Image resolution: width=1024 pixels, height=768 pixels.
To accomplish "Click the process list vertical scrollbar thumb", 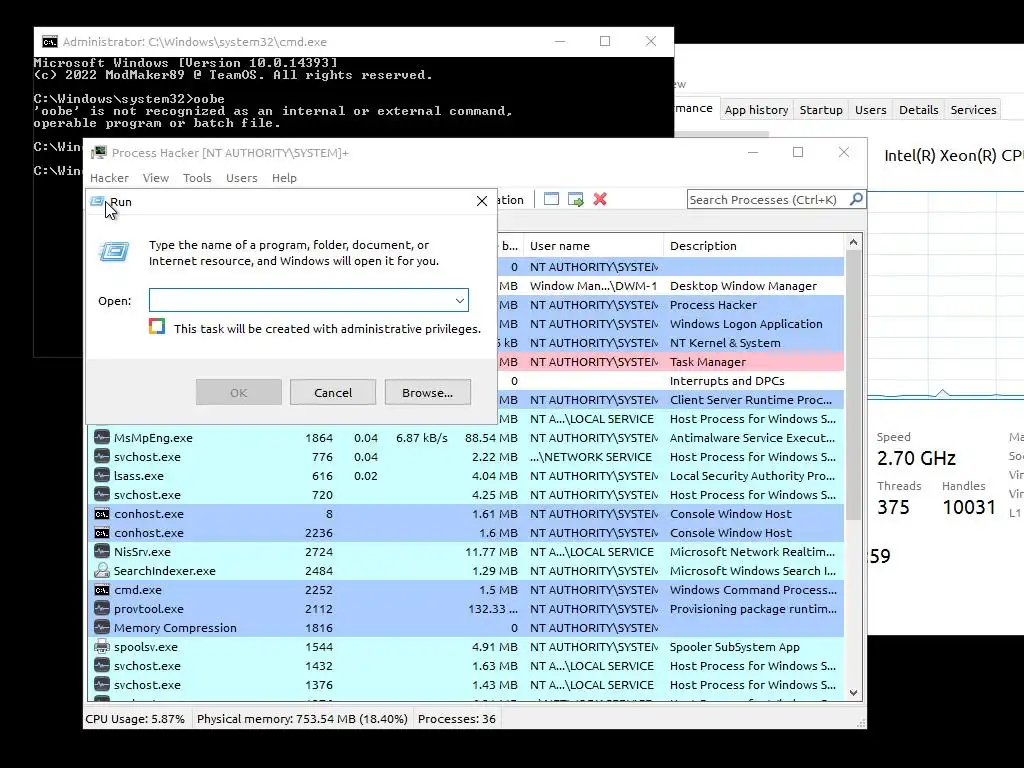I will pyautogui.click(x=854, y=385).
